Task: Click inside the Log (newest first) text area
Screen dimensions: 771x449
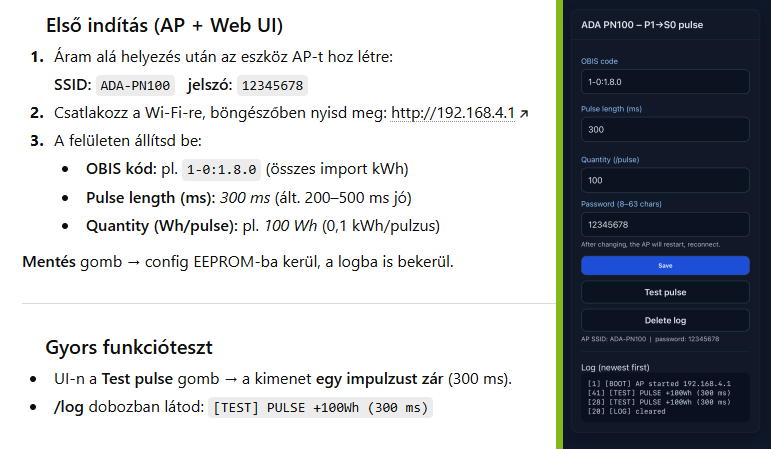Action: [665, 397]
